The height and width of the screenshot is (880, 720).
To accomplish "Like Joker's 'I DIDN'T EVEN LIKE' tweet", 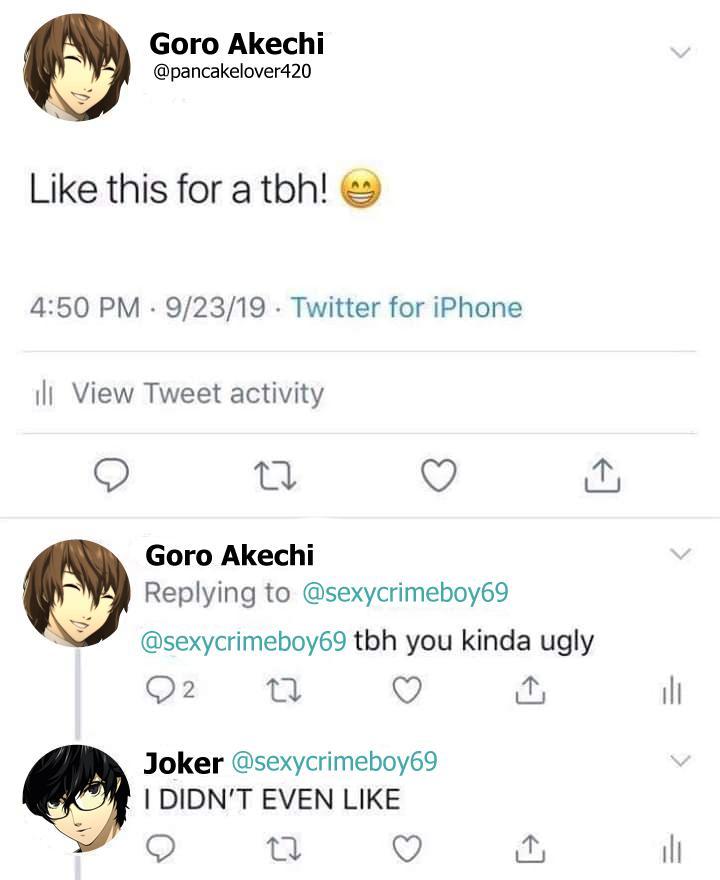I will click(405, 848).
